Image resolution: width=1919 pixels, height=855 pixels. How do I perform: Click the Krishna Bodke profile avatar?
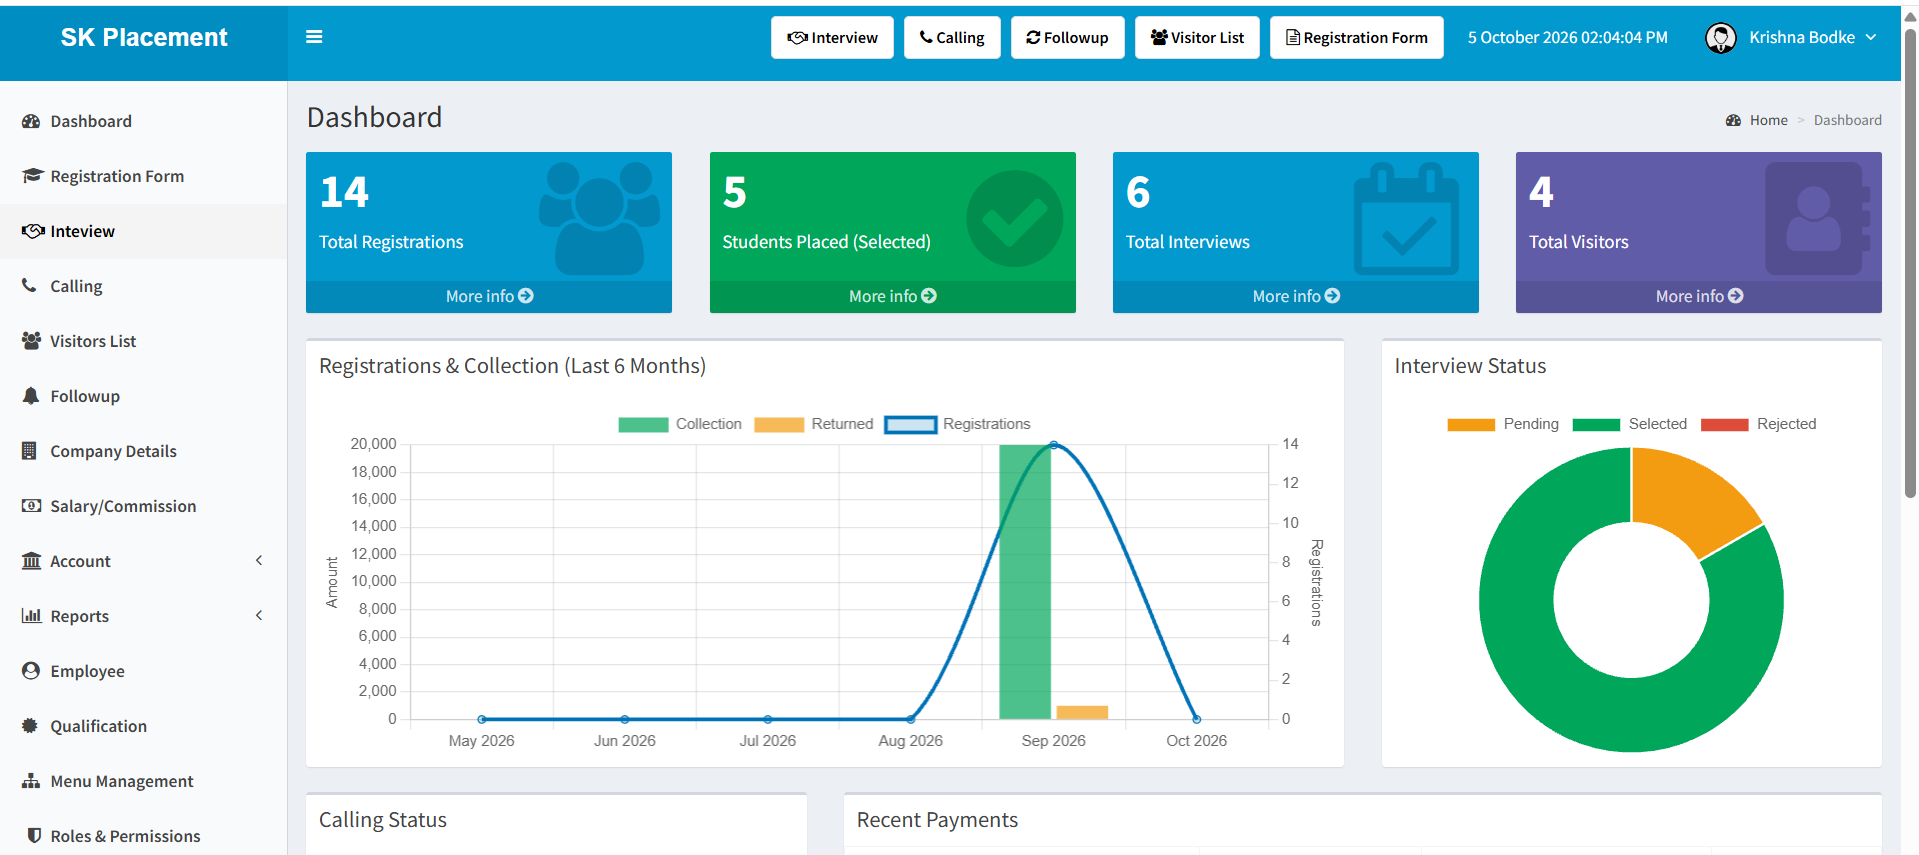(1720, 38)
